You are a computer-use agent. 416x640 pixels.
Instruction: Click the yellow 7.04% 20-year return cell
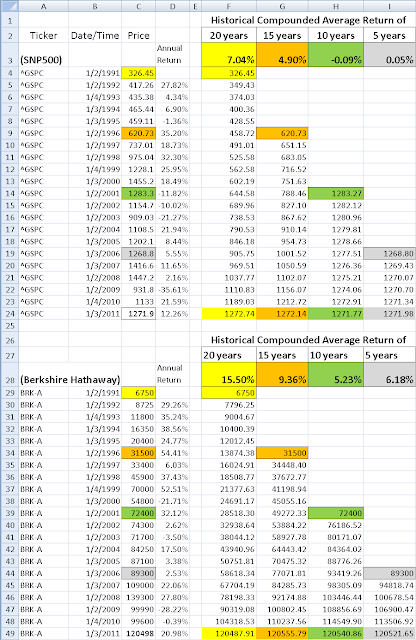(x=229, y=55)
